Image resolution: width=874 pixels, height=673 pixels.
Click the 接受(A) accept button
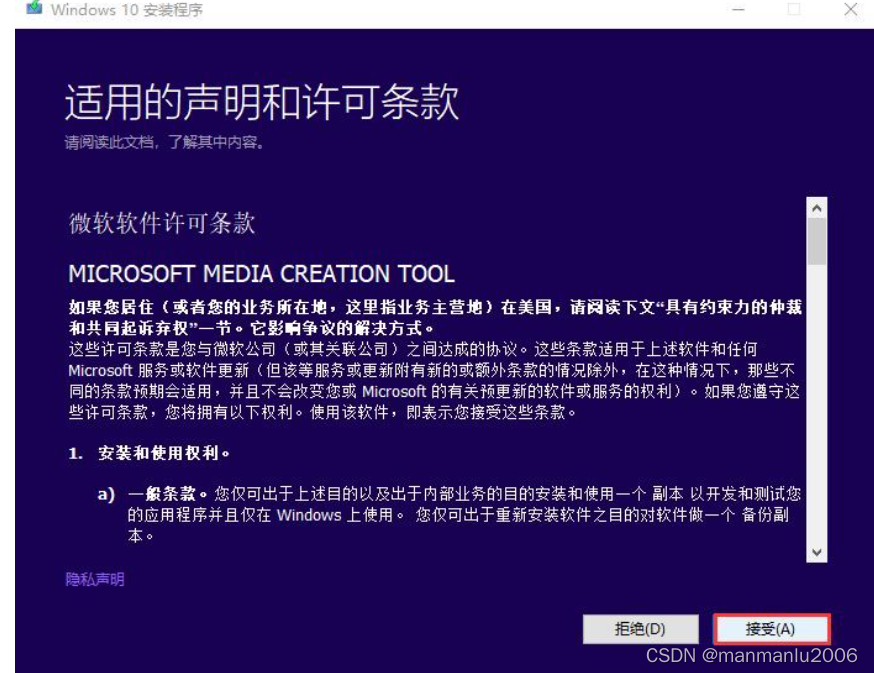coord(771,629)
